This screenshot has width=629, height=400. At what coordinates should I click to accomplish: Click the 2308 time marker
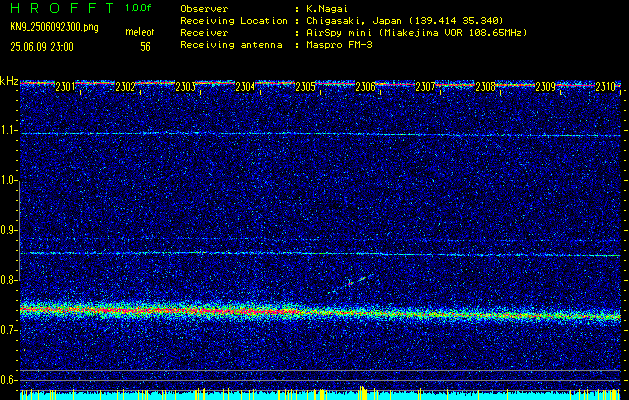(485, 86)
